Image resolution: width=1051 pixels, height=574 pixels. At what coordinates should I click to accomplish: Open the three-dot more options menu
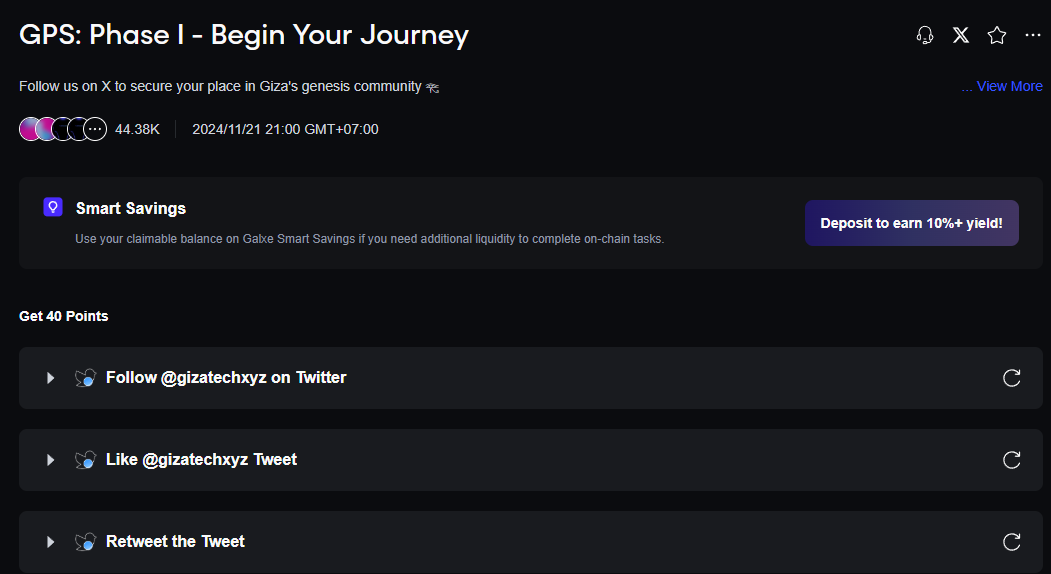pyautogui.click(x=1033, y=36)
